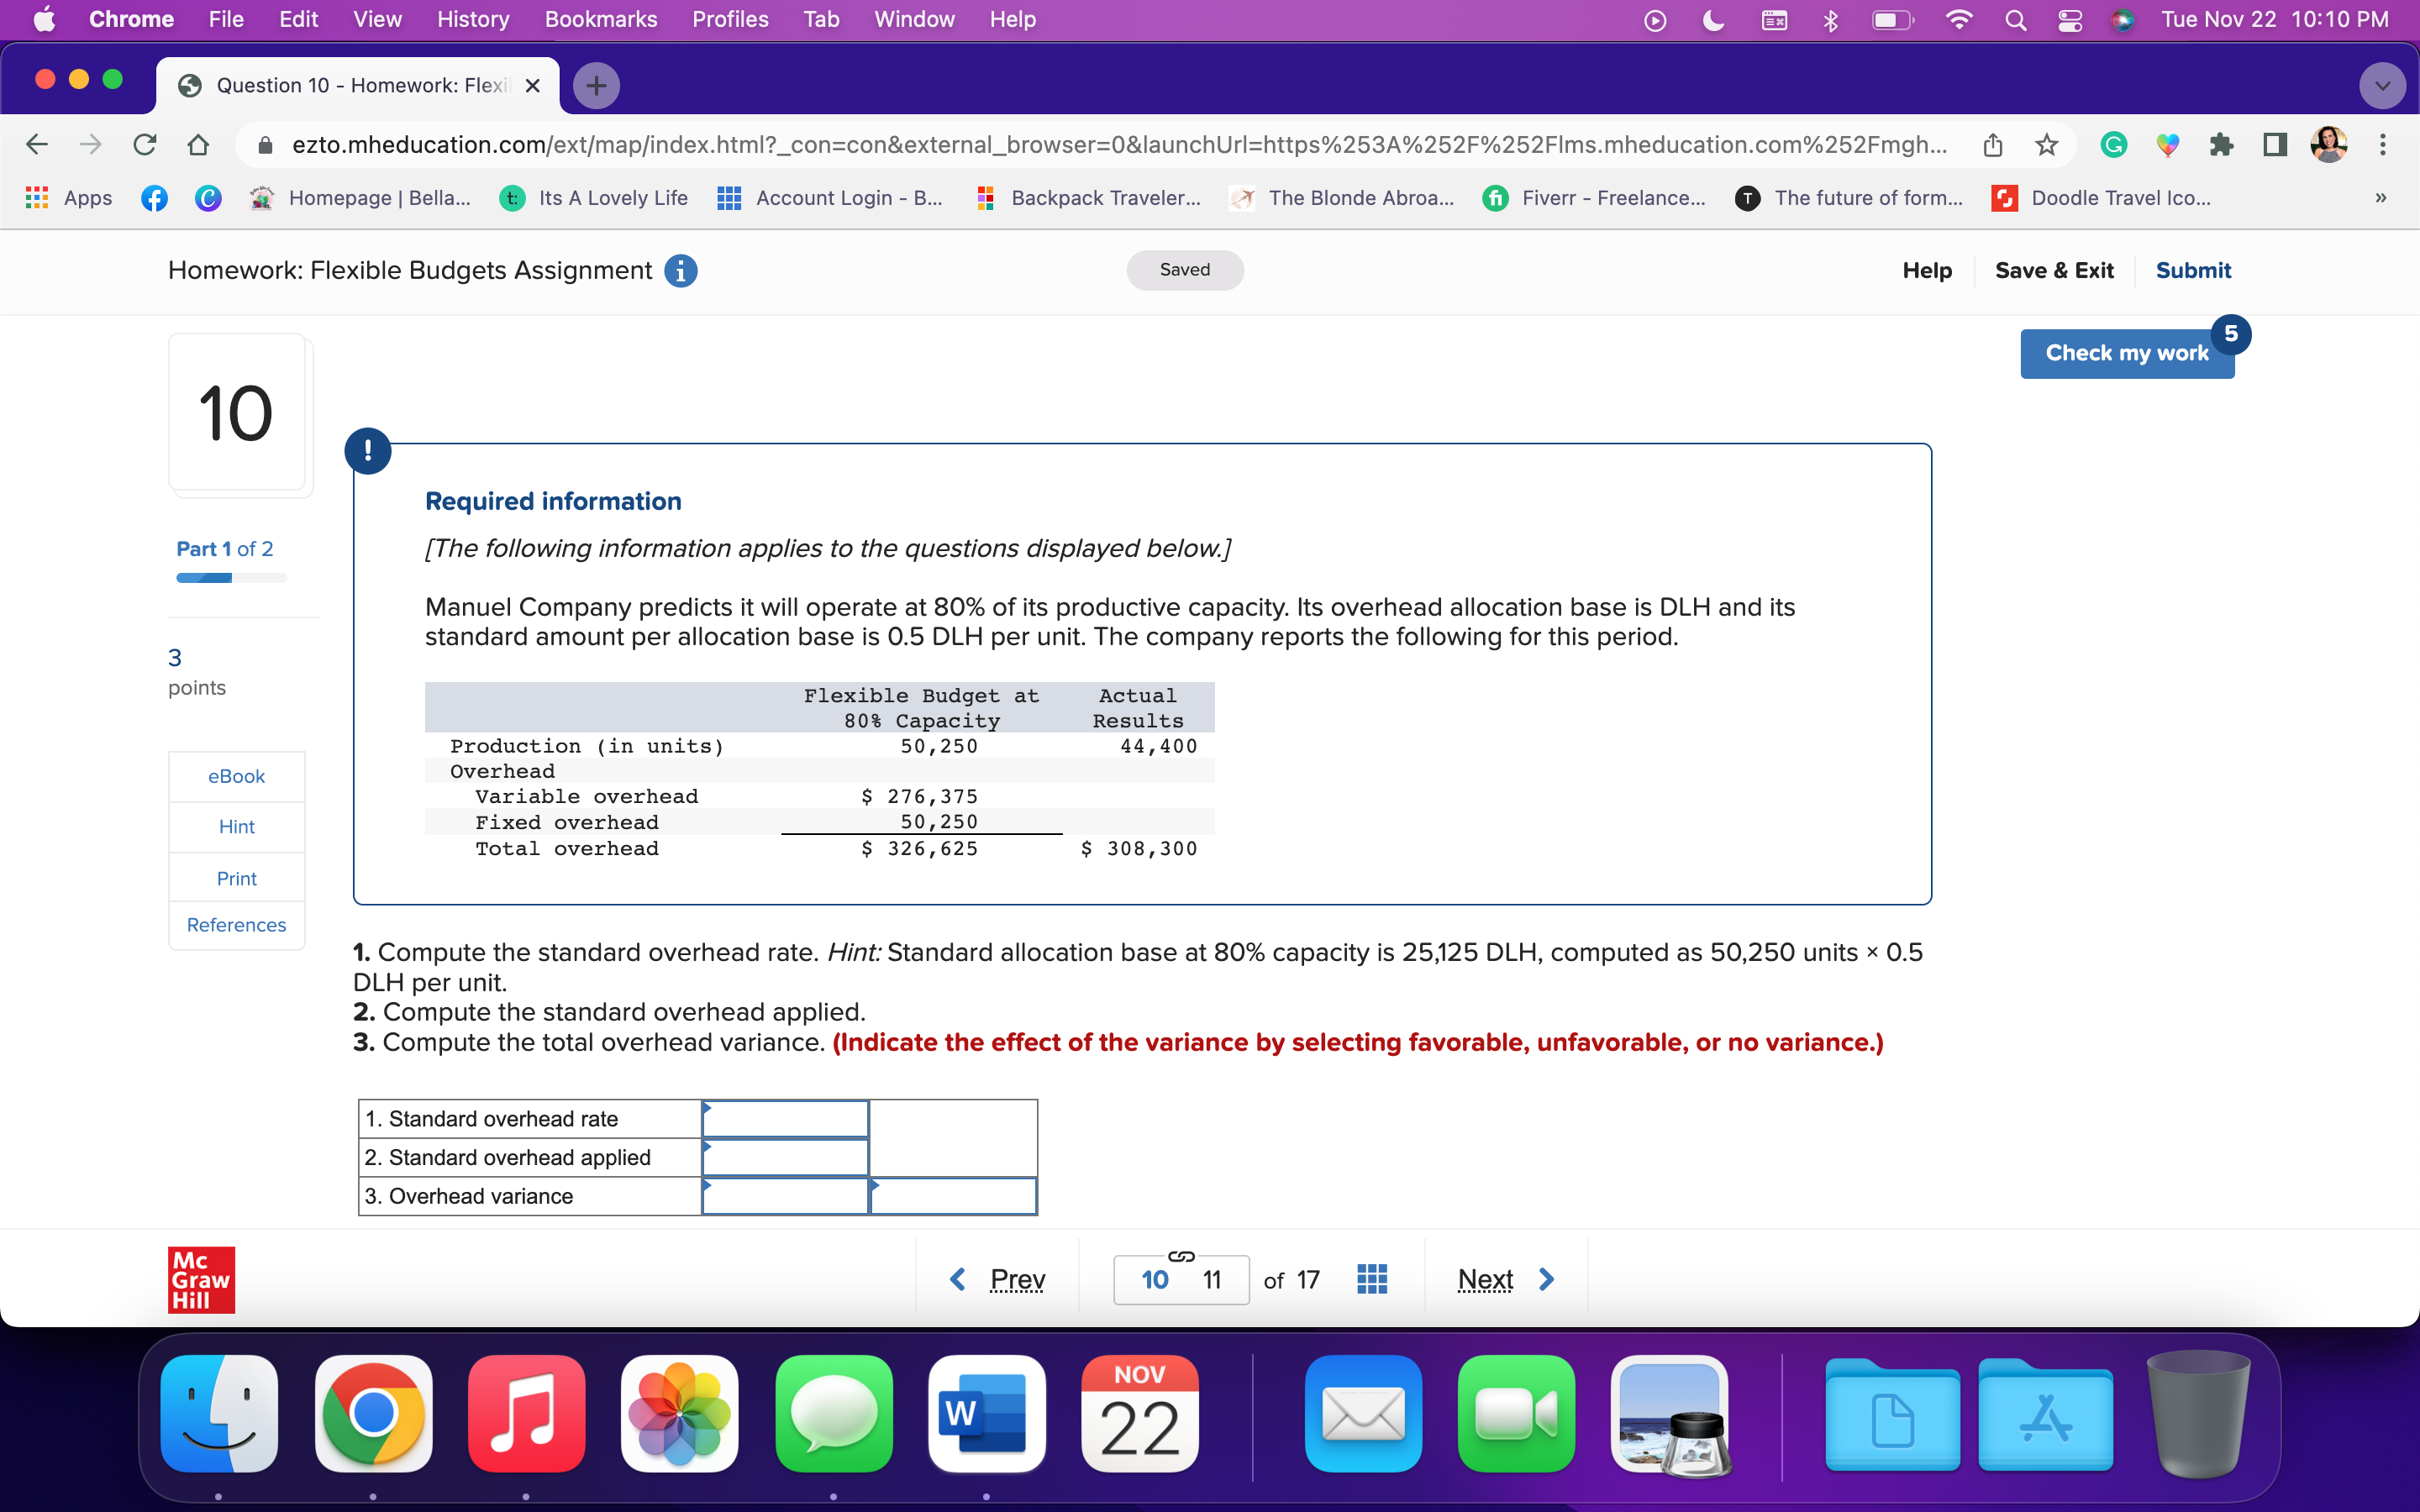Expand the bookmarks overflow chevron
The width and height of the screenshot is (2420, 1512).
2381,198
